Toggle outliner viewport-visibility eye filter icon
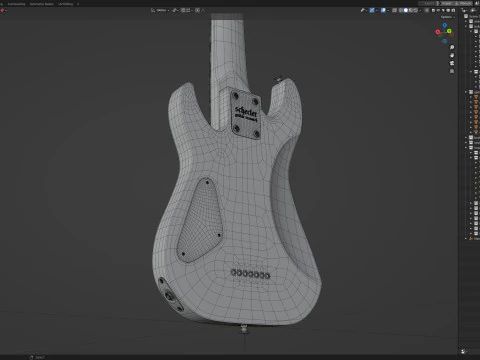This screenshot has height=360, width=480. click(x=438, y=10)
